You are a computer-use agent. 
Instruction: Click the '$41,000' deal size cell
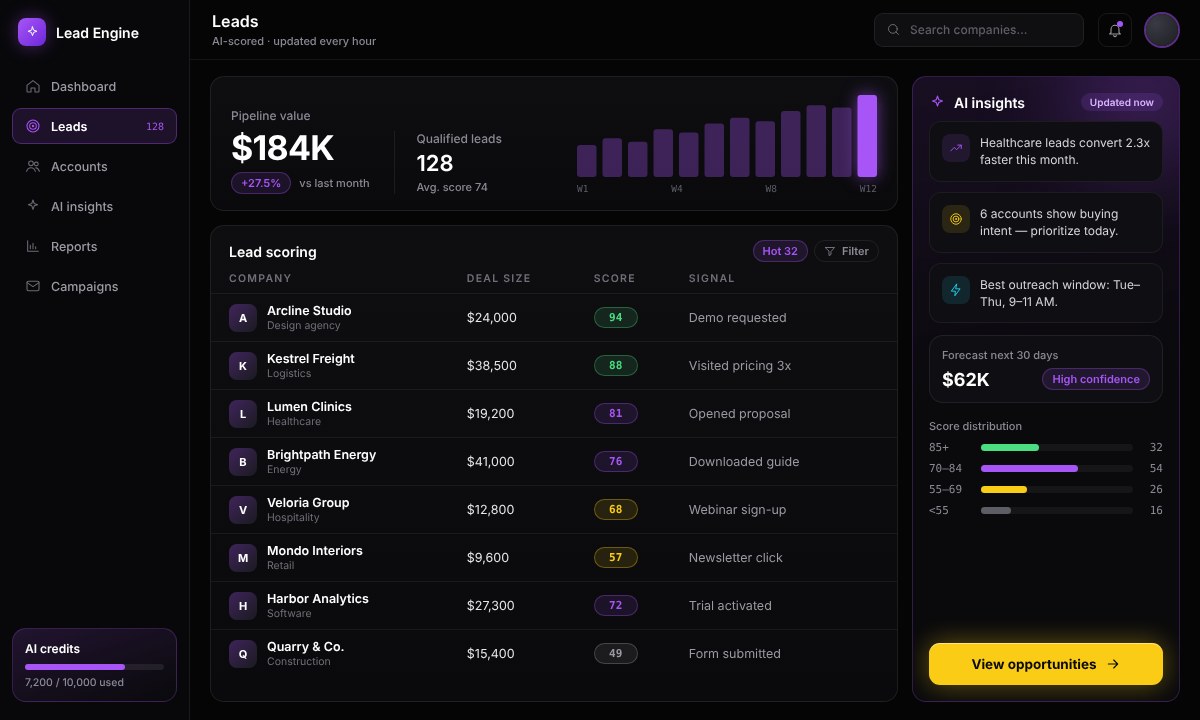[x=491, y=462]
